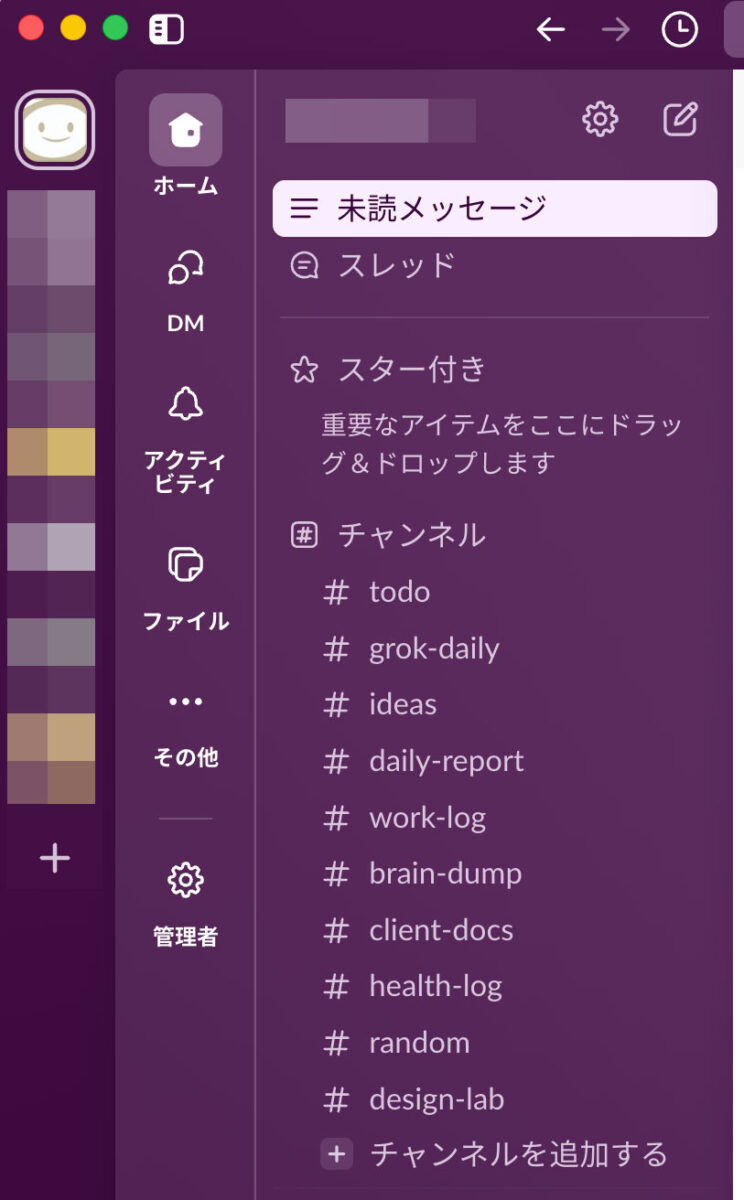Collapse the スター付き section header
Screen dimensions: 744x1200
point(411,369)
